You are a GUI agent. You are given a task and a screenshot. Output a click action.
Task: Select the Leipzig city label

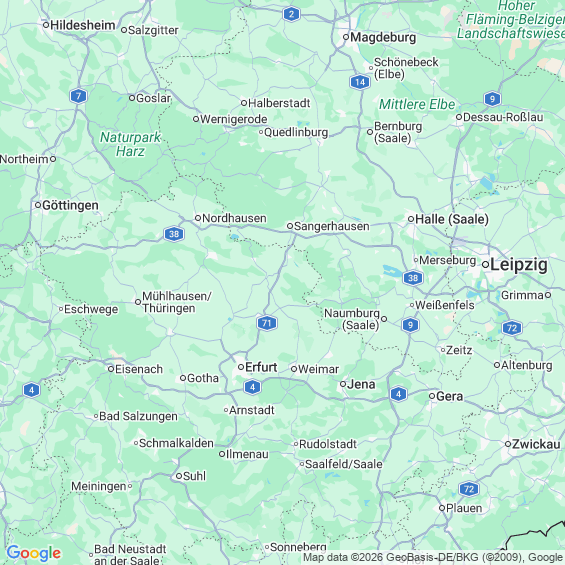click(x=519, y=265)
